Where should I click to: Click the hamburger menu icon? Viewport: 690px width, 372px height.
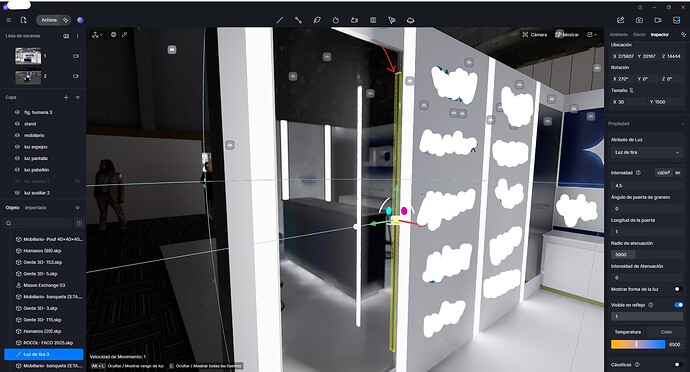pos(8,20)
